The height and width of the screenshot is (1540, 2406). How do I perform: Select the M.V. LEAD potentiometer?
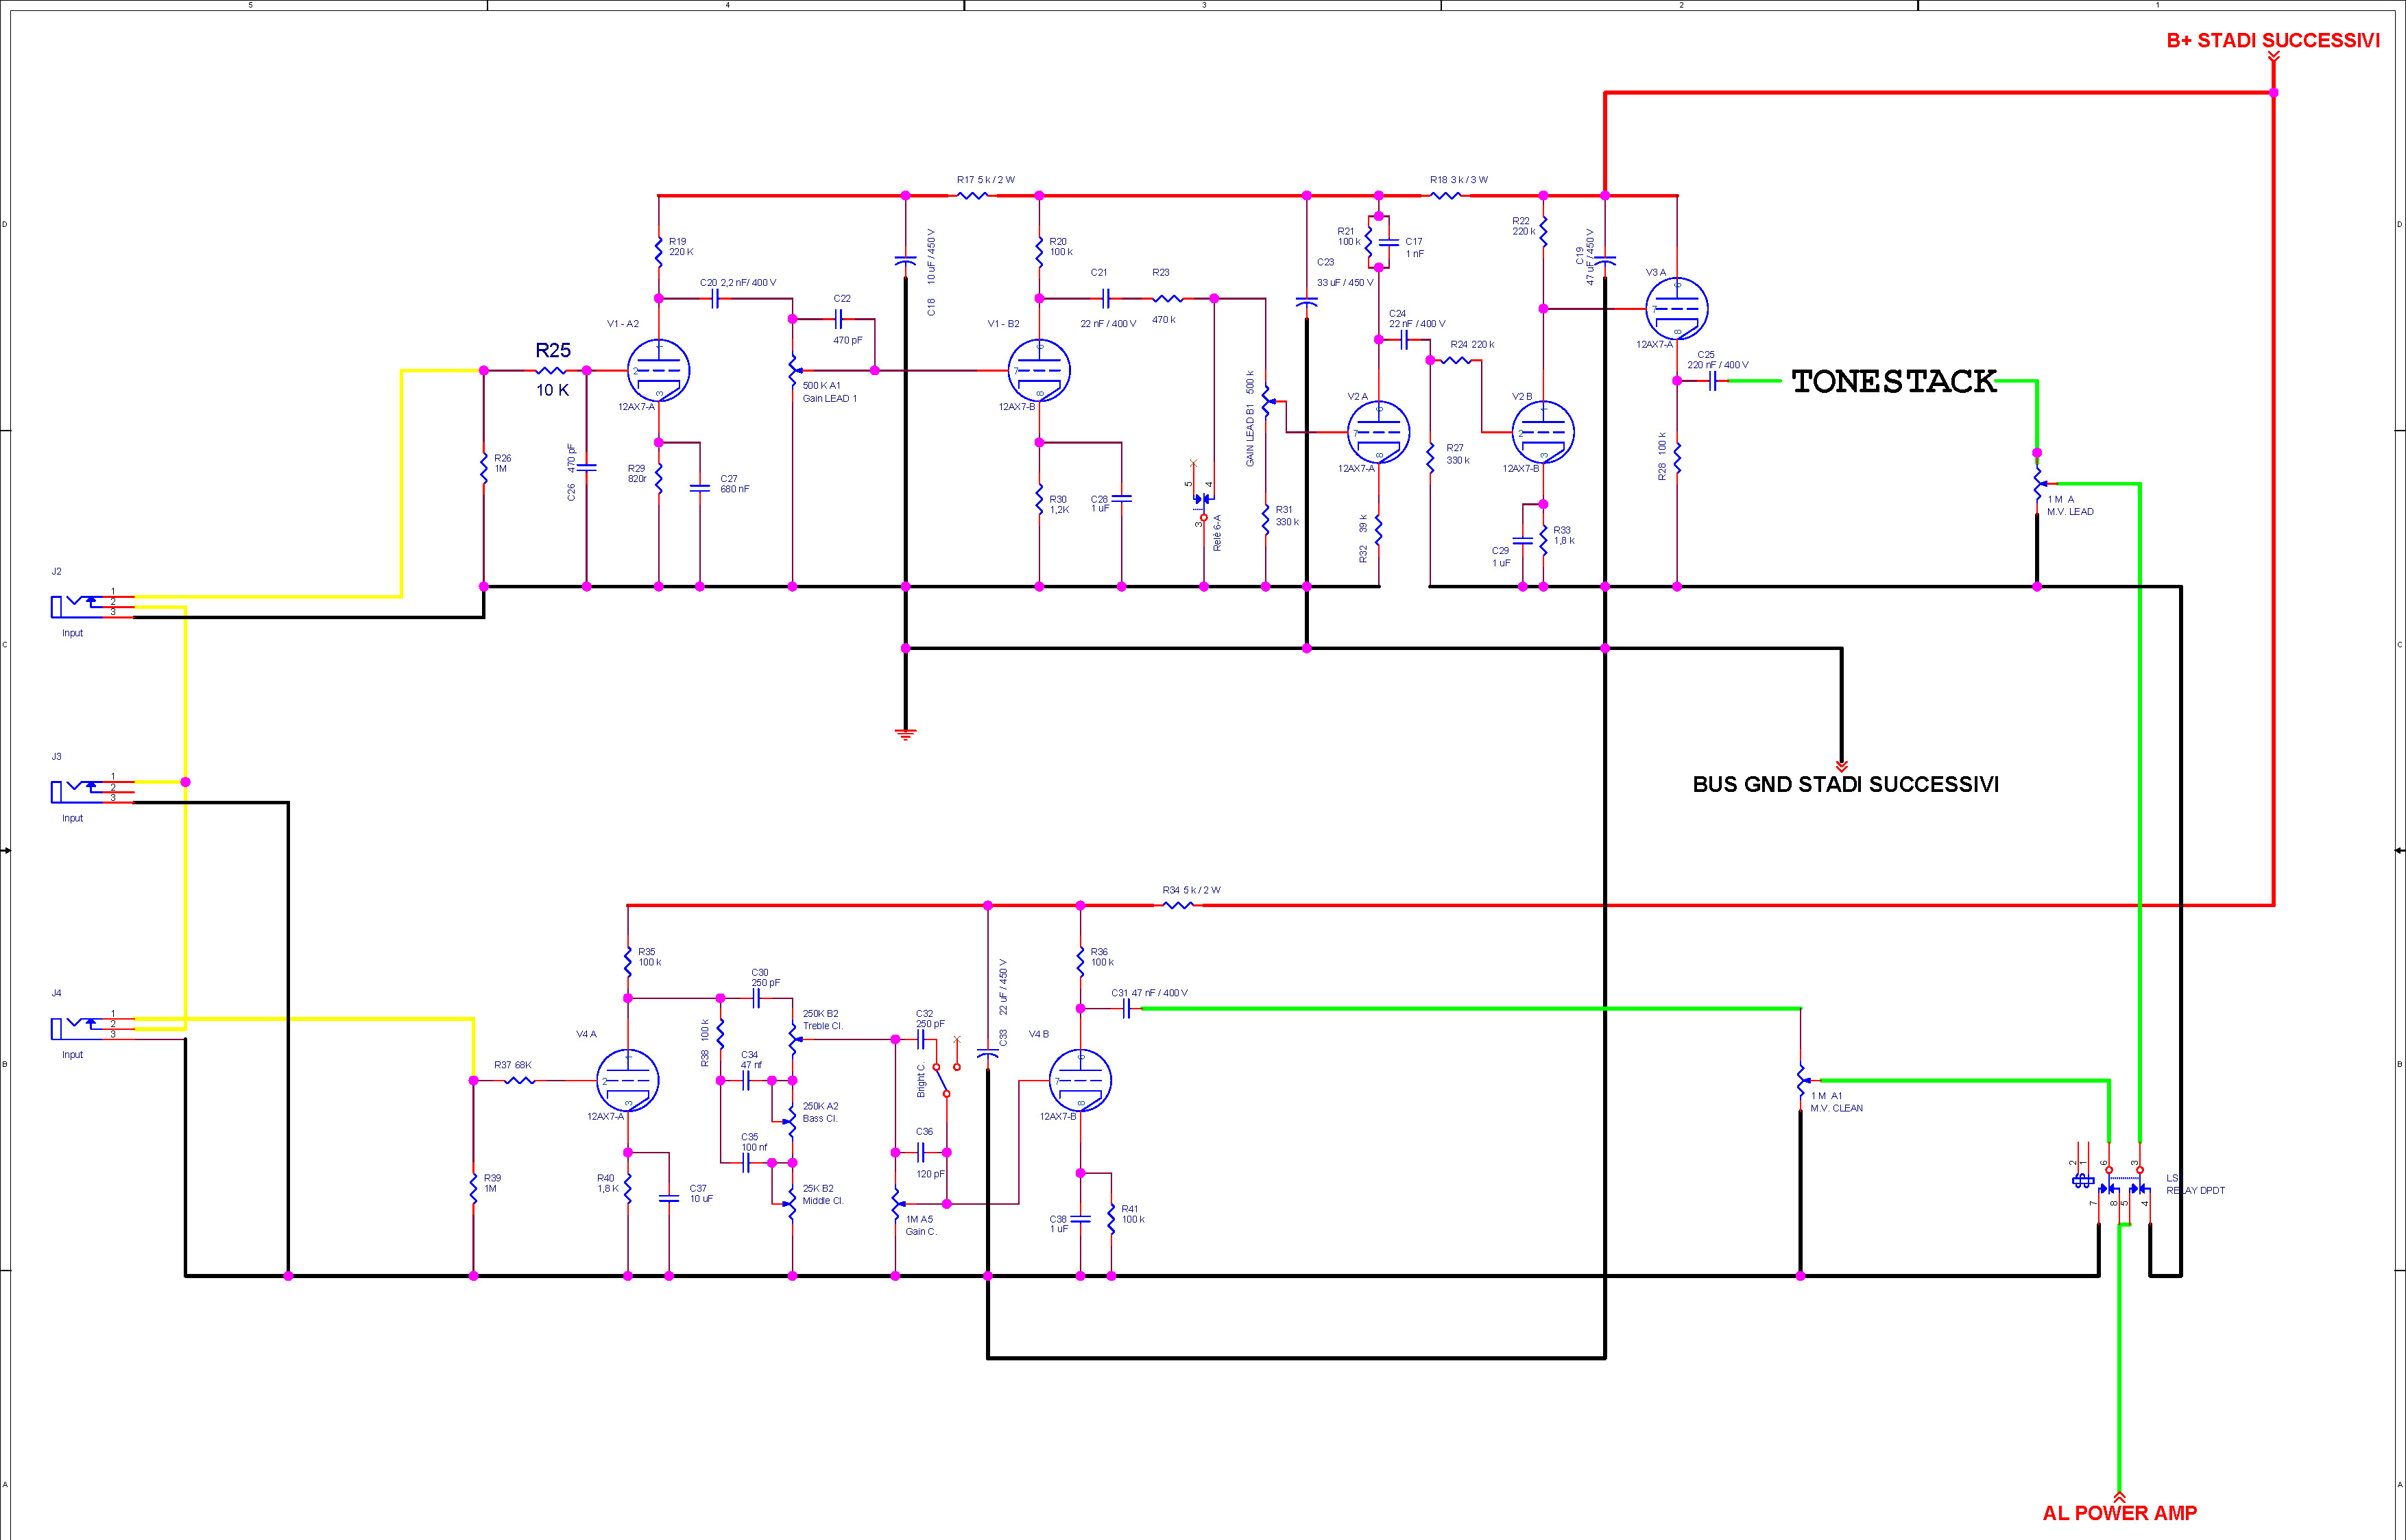[2037, 485]
